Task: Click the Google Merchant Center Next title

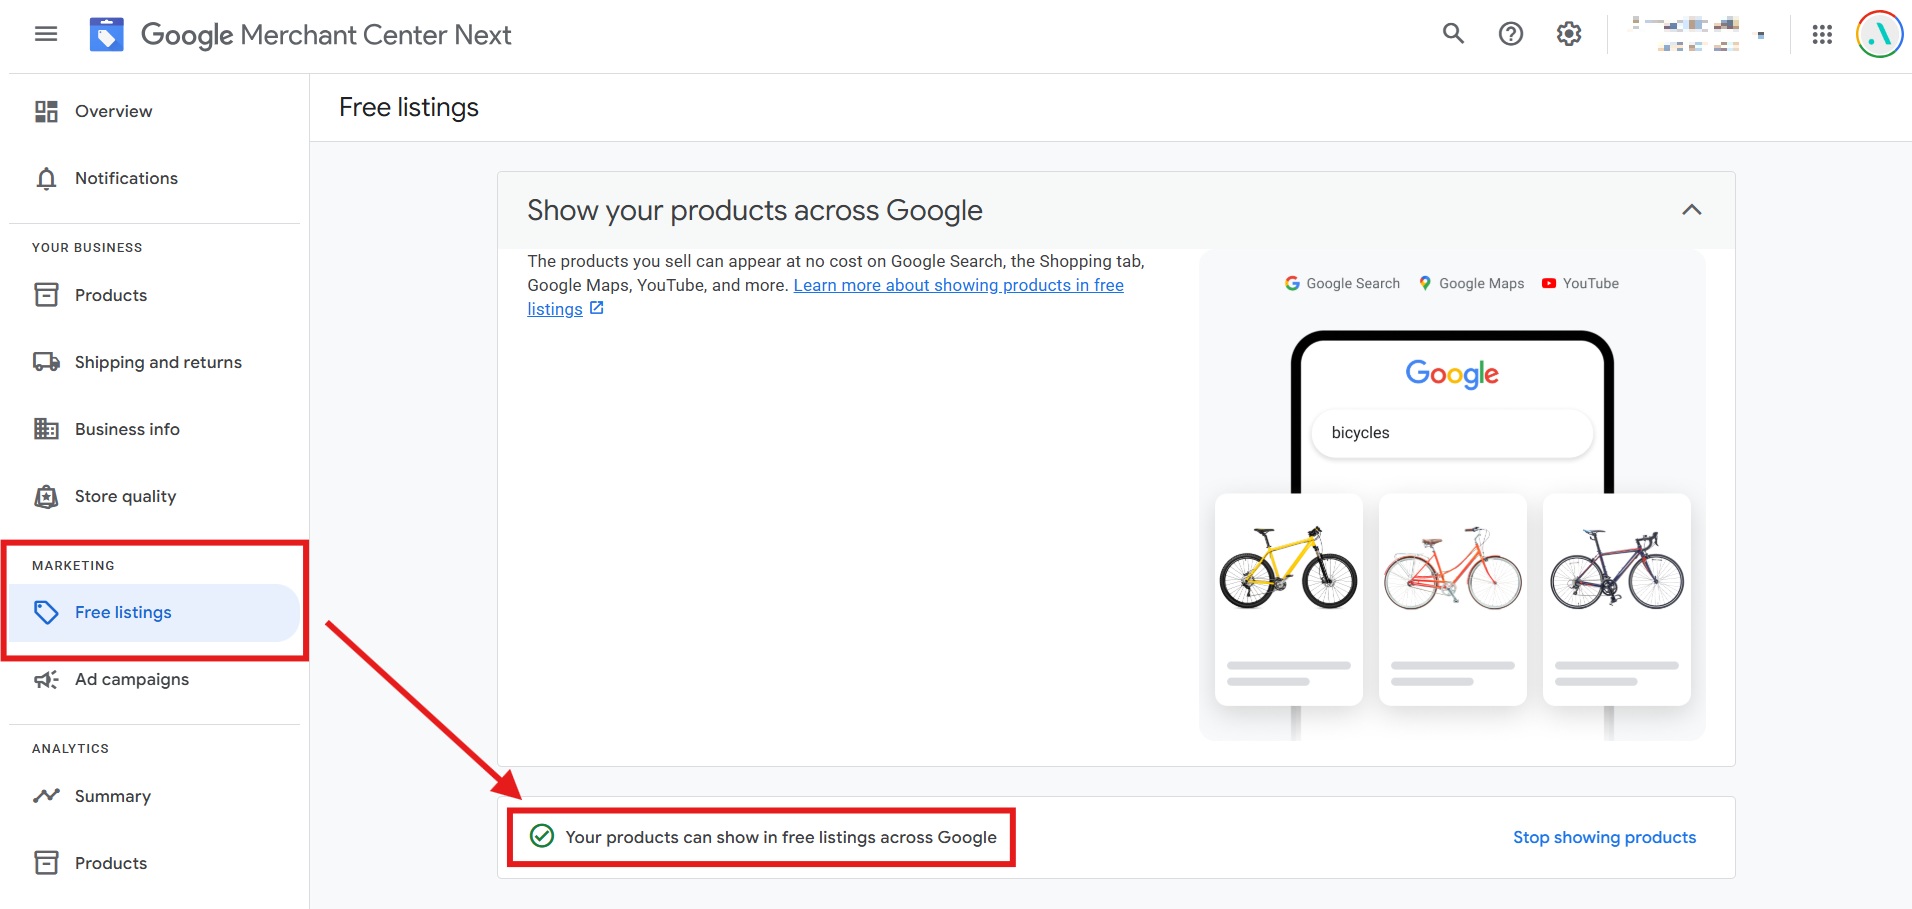Action: tap(326, 35)
